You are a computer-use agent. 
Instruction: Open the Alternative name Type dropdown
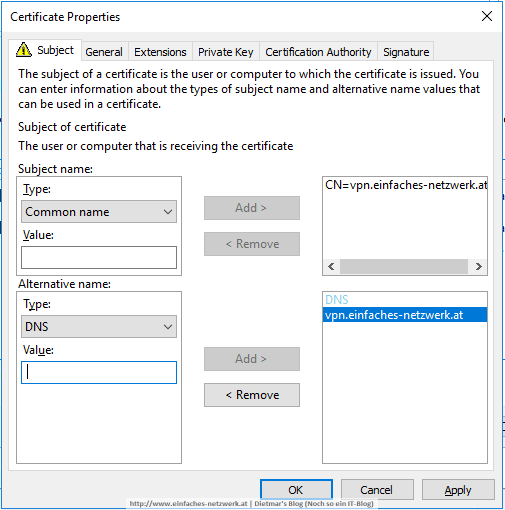coord(99,327)
